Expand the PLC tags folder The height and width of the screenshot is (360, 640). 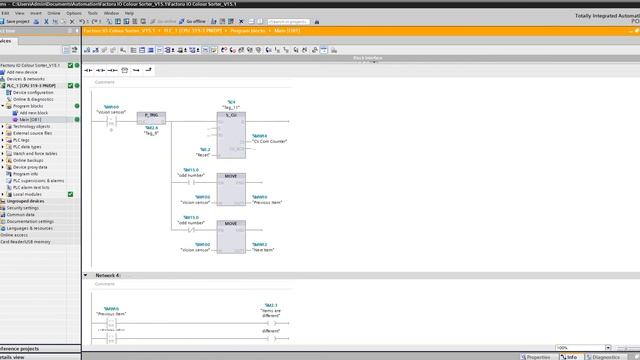click(x=3, y=140)
